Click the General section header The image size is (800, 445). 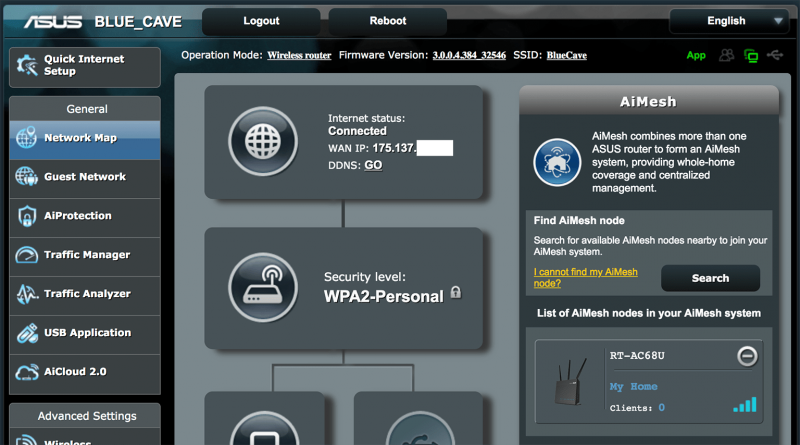pyautogui.click(x=85, y=109)
